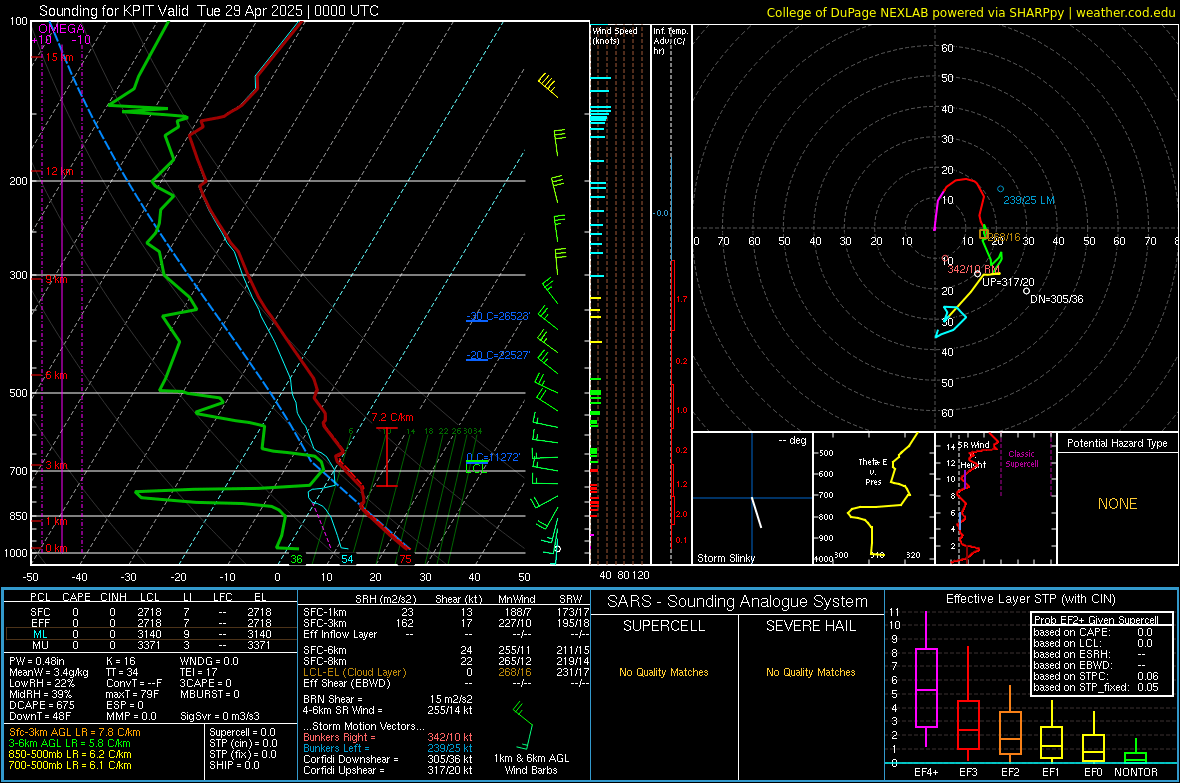The image size is (1180, 783).
Task: Click the surface temperature value 75
Action: pos(406,559)
